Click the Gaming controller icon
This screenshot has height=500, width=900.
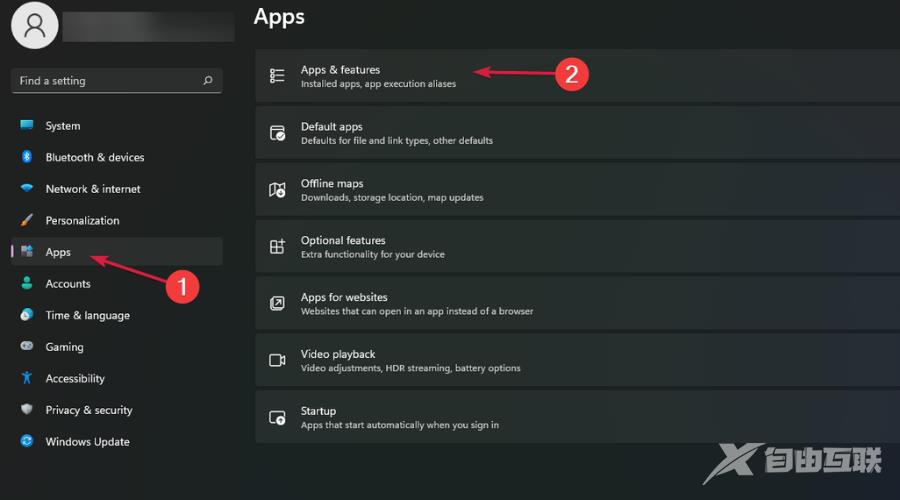click(x=26, y=346)
